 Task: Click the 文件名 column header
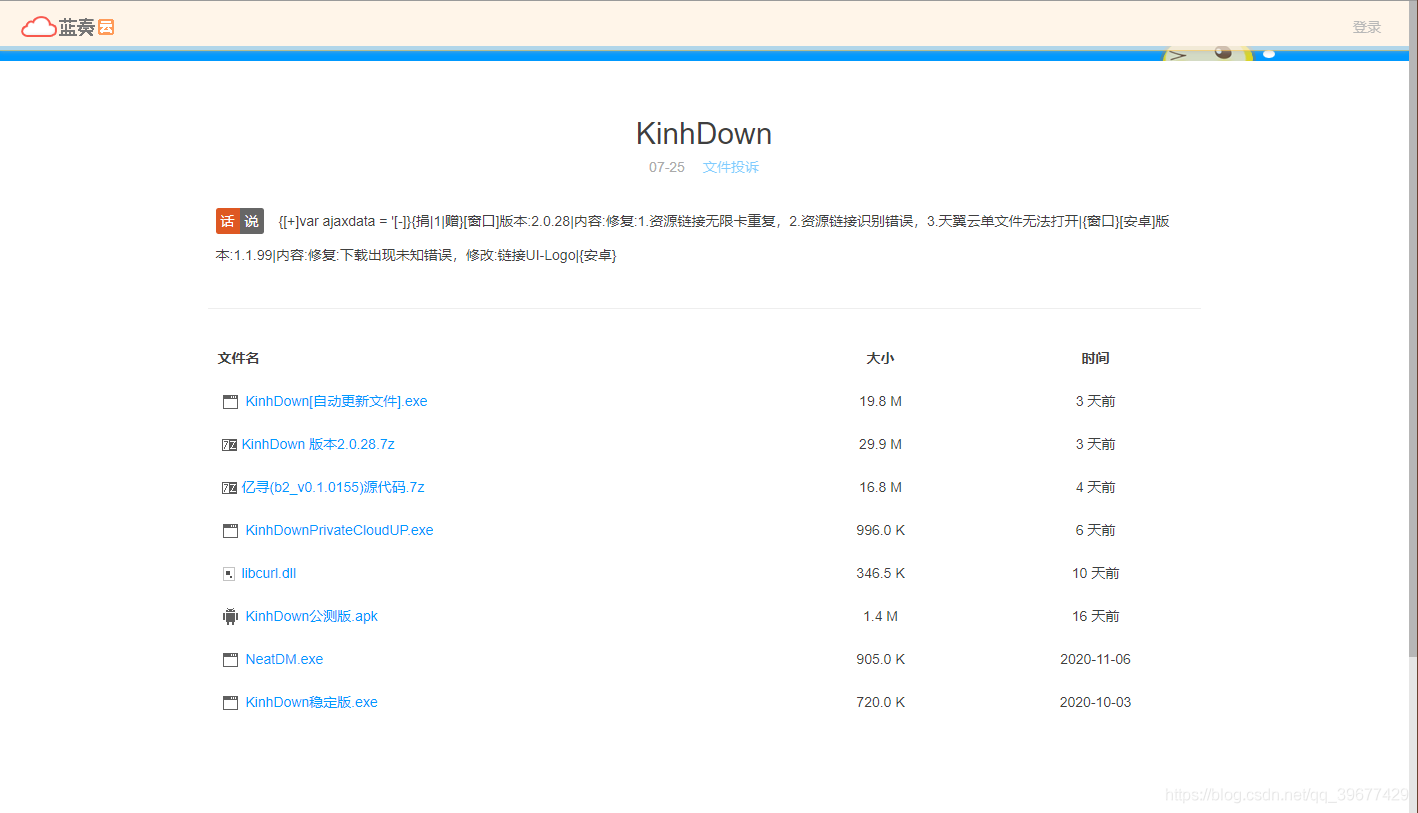[239, 358]
